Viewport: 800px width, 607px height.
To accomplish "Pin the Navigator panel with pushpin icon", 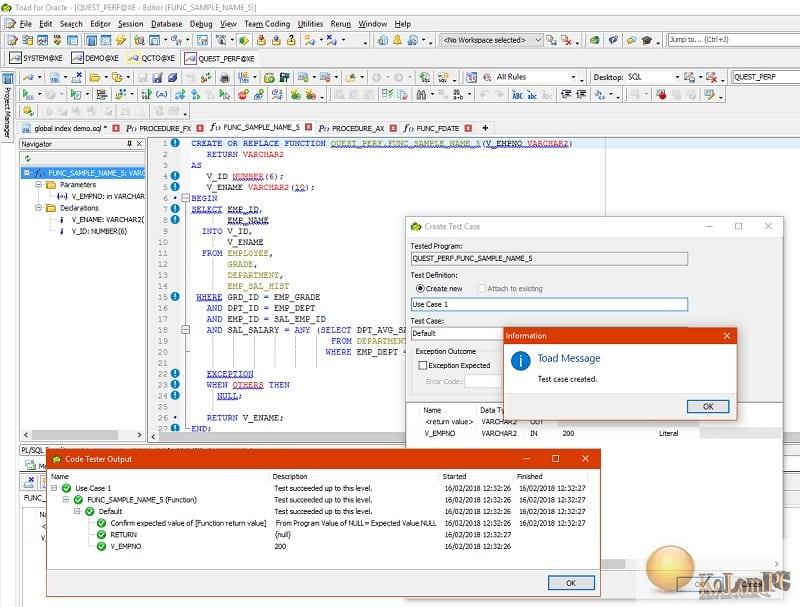I will pyautogui.click(x=130, y=144).
